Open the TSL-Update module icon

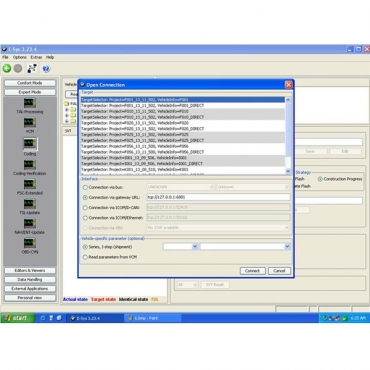30,204
